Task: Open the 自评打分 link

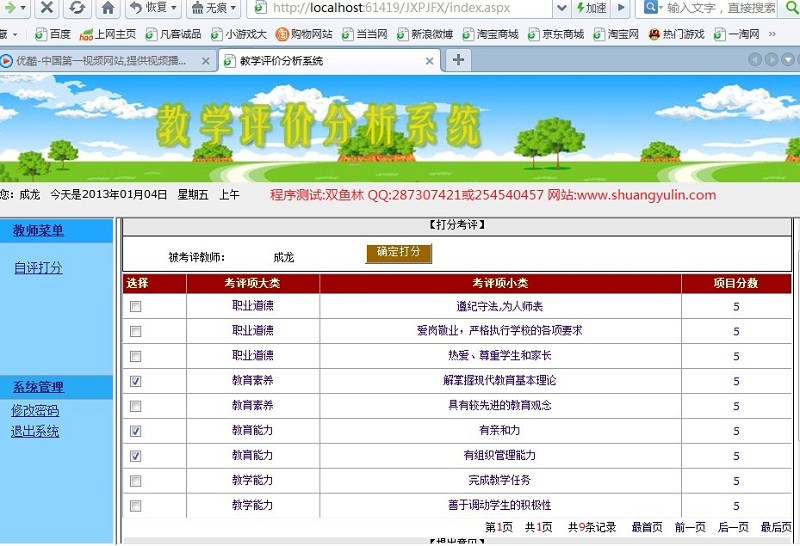Action: (38, 268)
